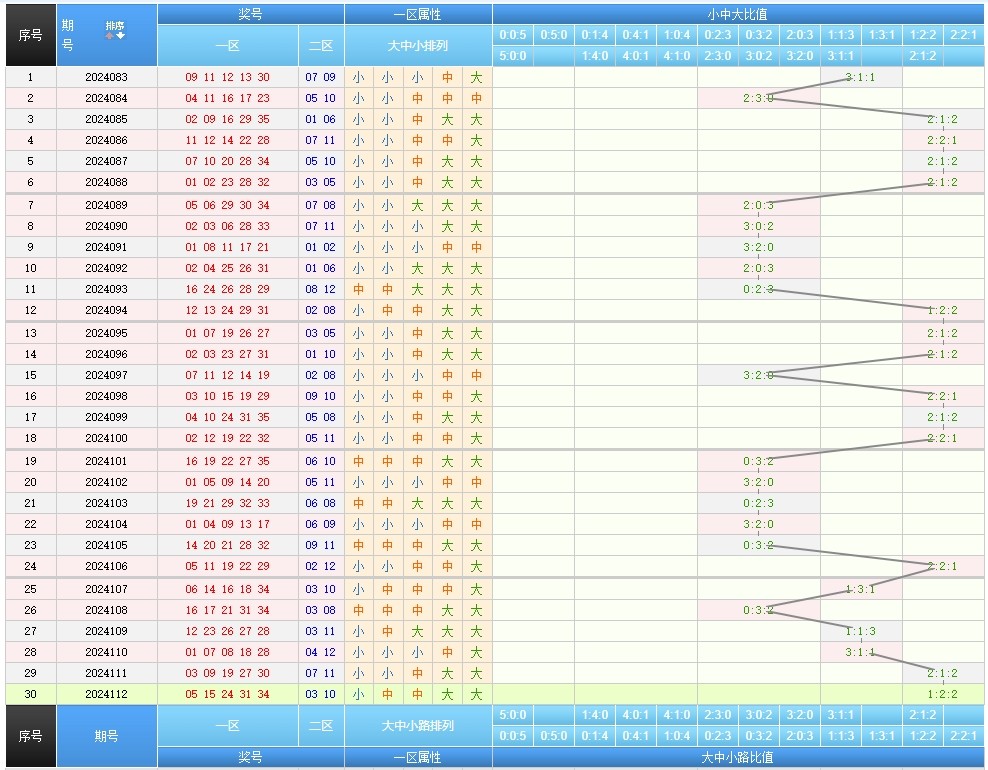Select issue number 2024103

coord(106,503)
